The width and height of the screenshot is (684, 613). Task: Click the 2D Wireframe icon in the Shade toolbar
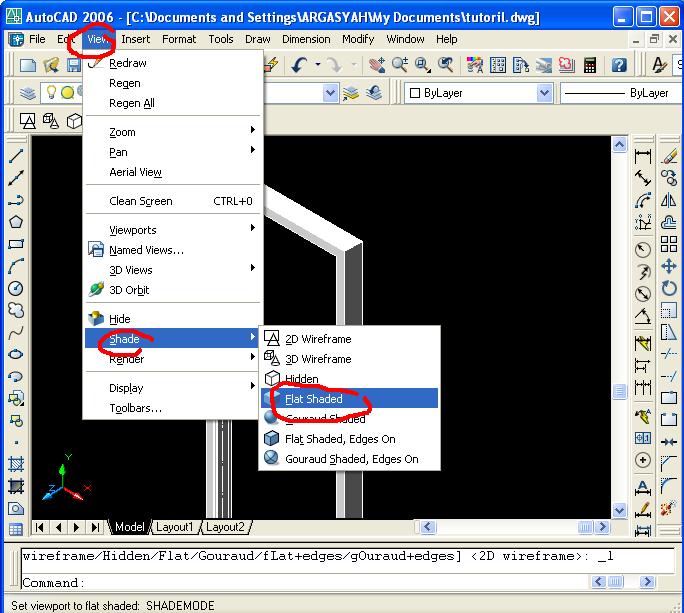tap(28, 121)
